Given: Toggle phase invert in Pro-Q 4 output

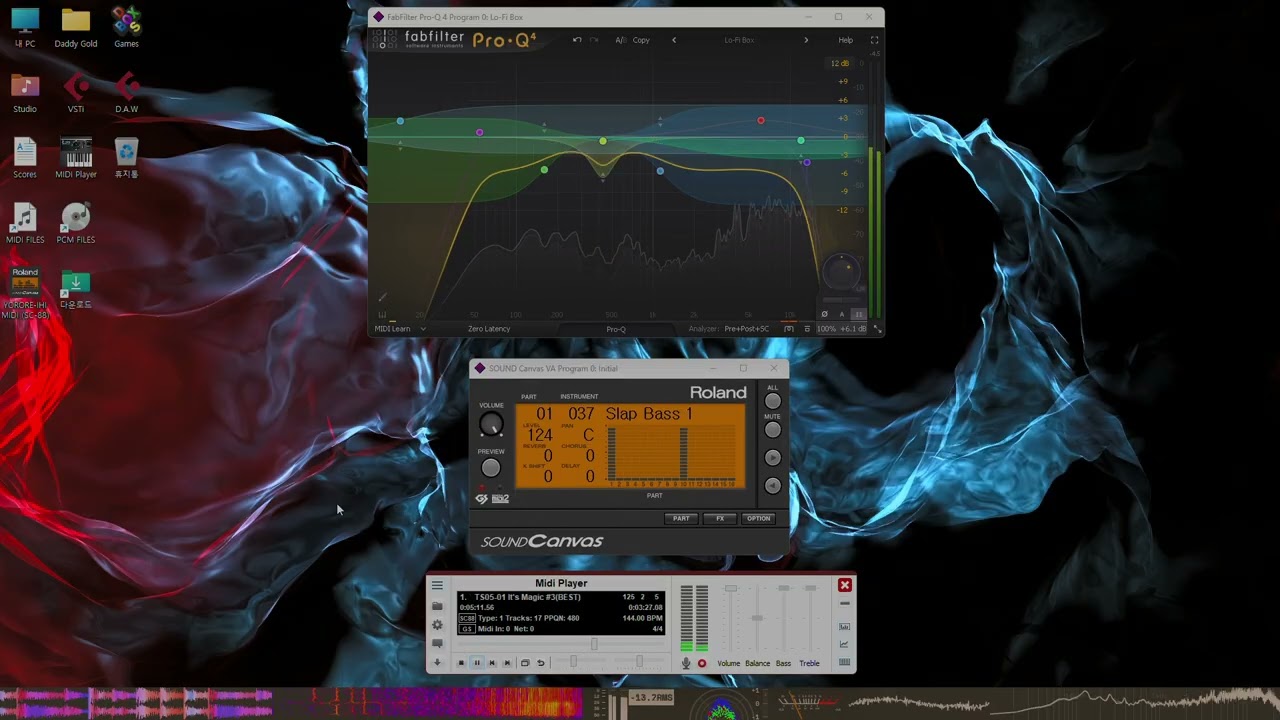Looking at the screenshot, I should (x=824, y=314).
